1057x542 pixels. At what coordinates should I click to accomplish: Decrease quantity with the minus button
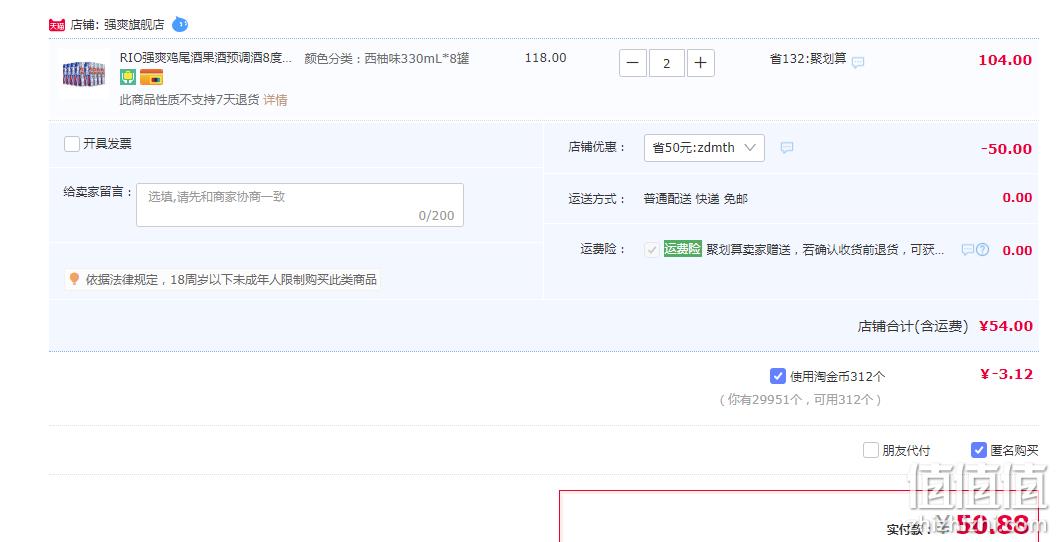point(632,63)
